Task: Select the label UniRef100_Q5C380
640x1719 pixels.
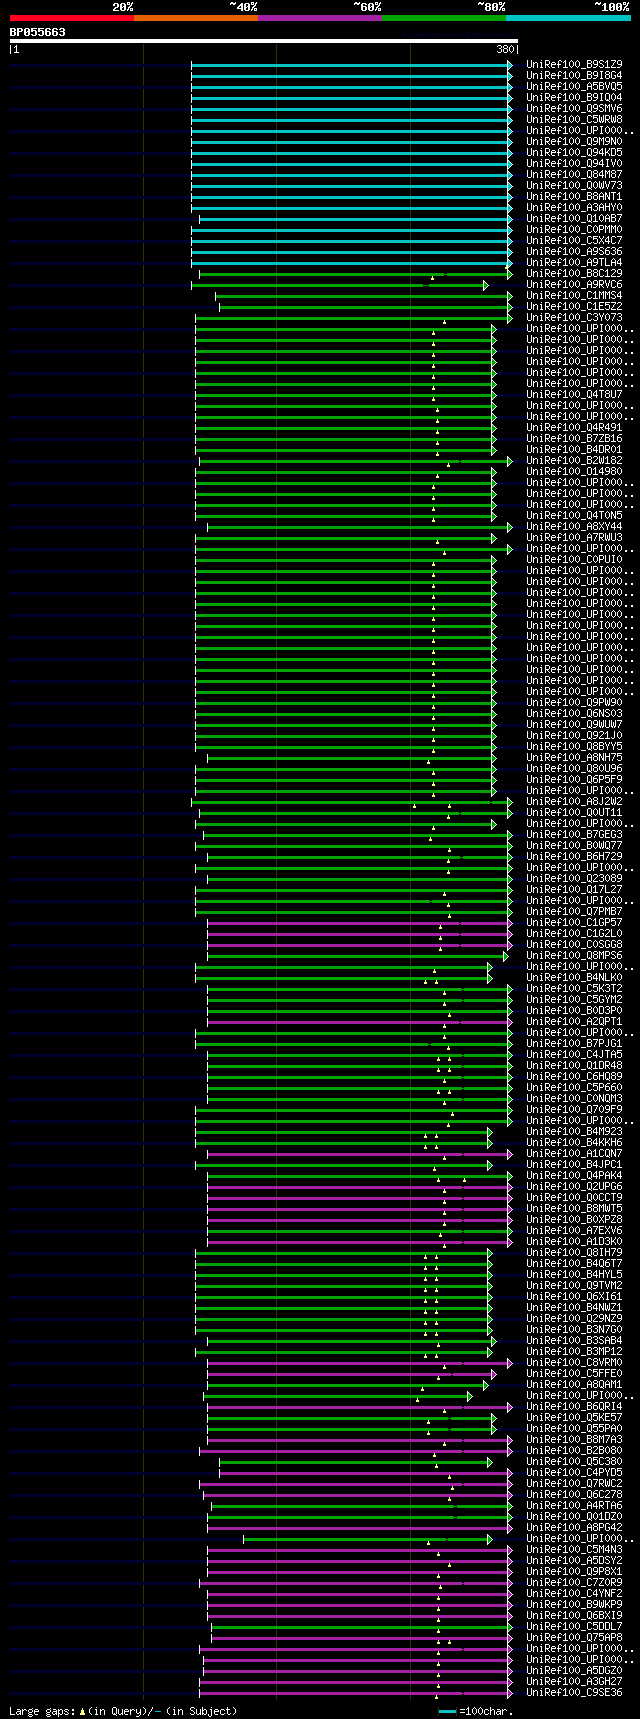Action: pyautogui.click(x=574, y=1461)
